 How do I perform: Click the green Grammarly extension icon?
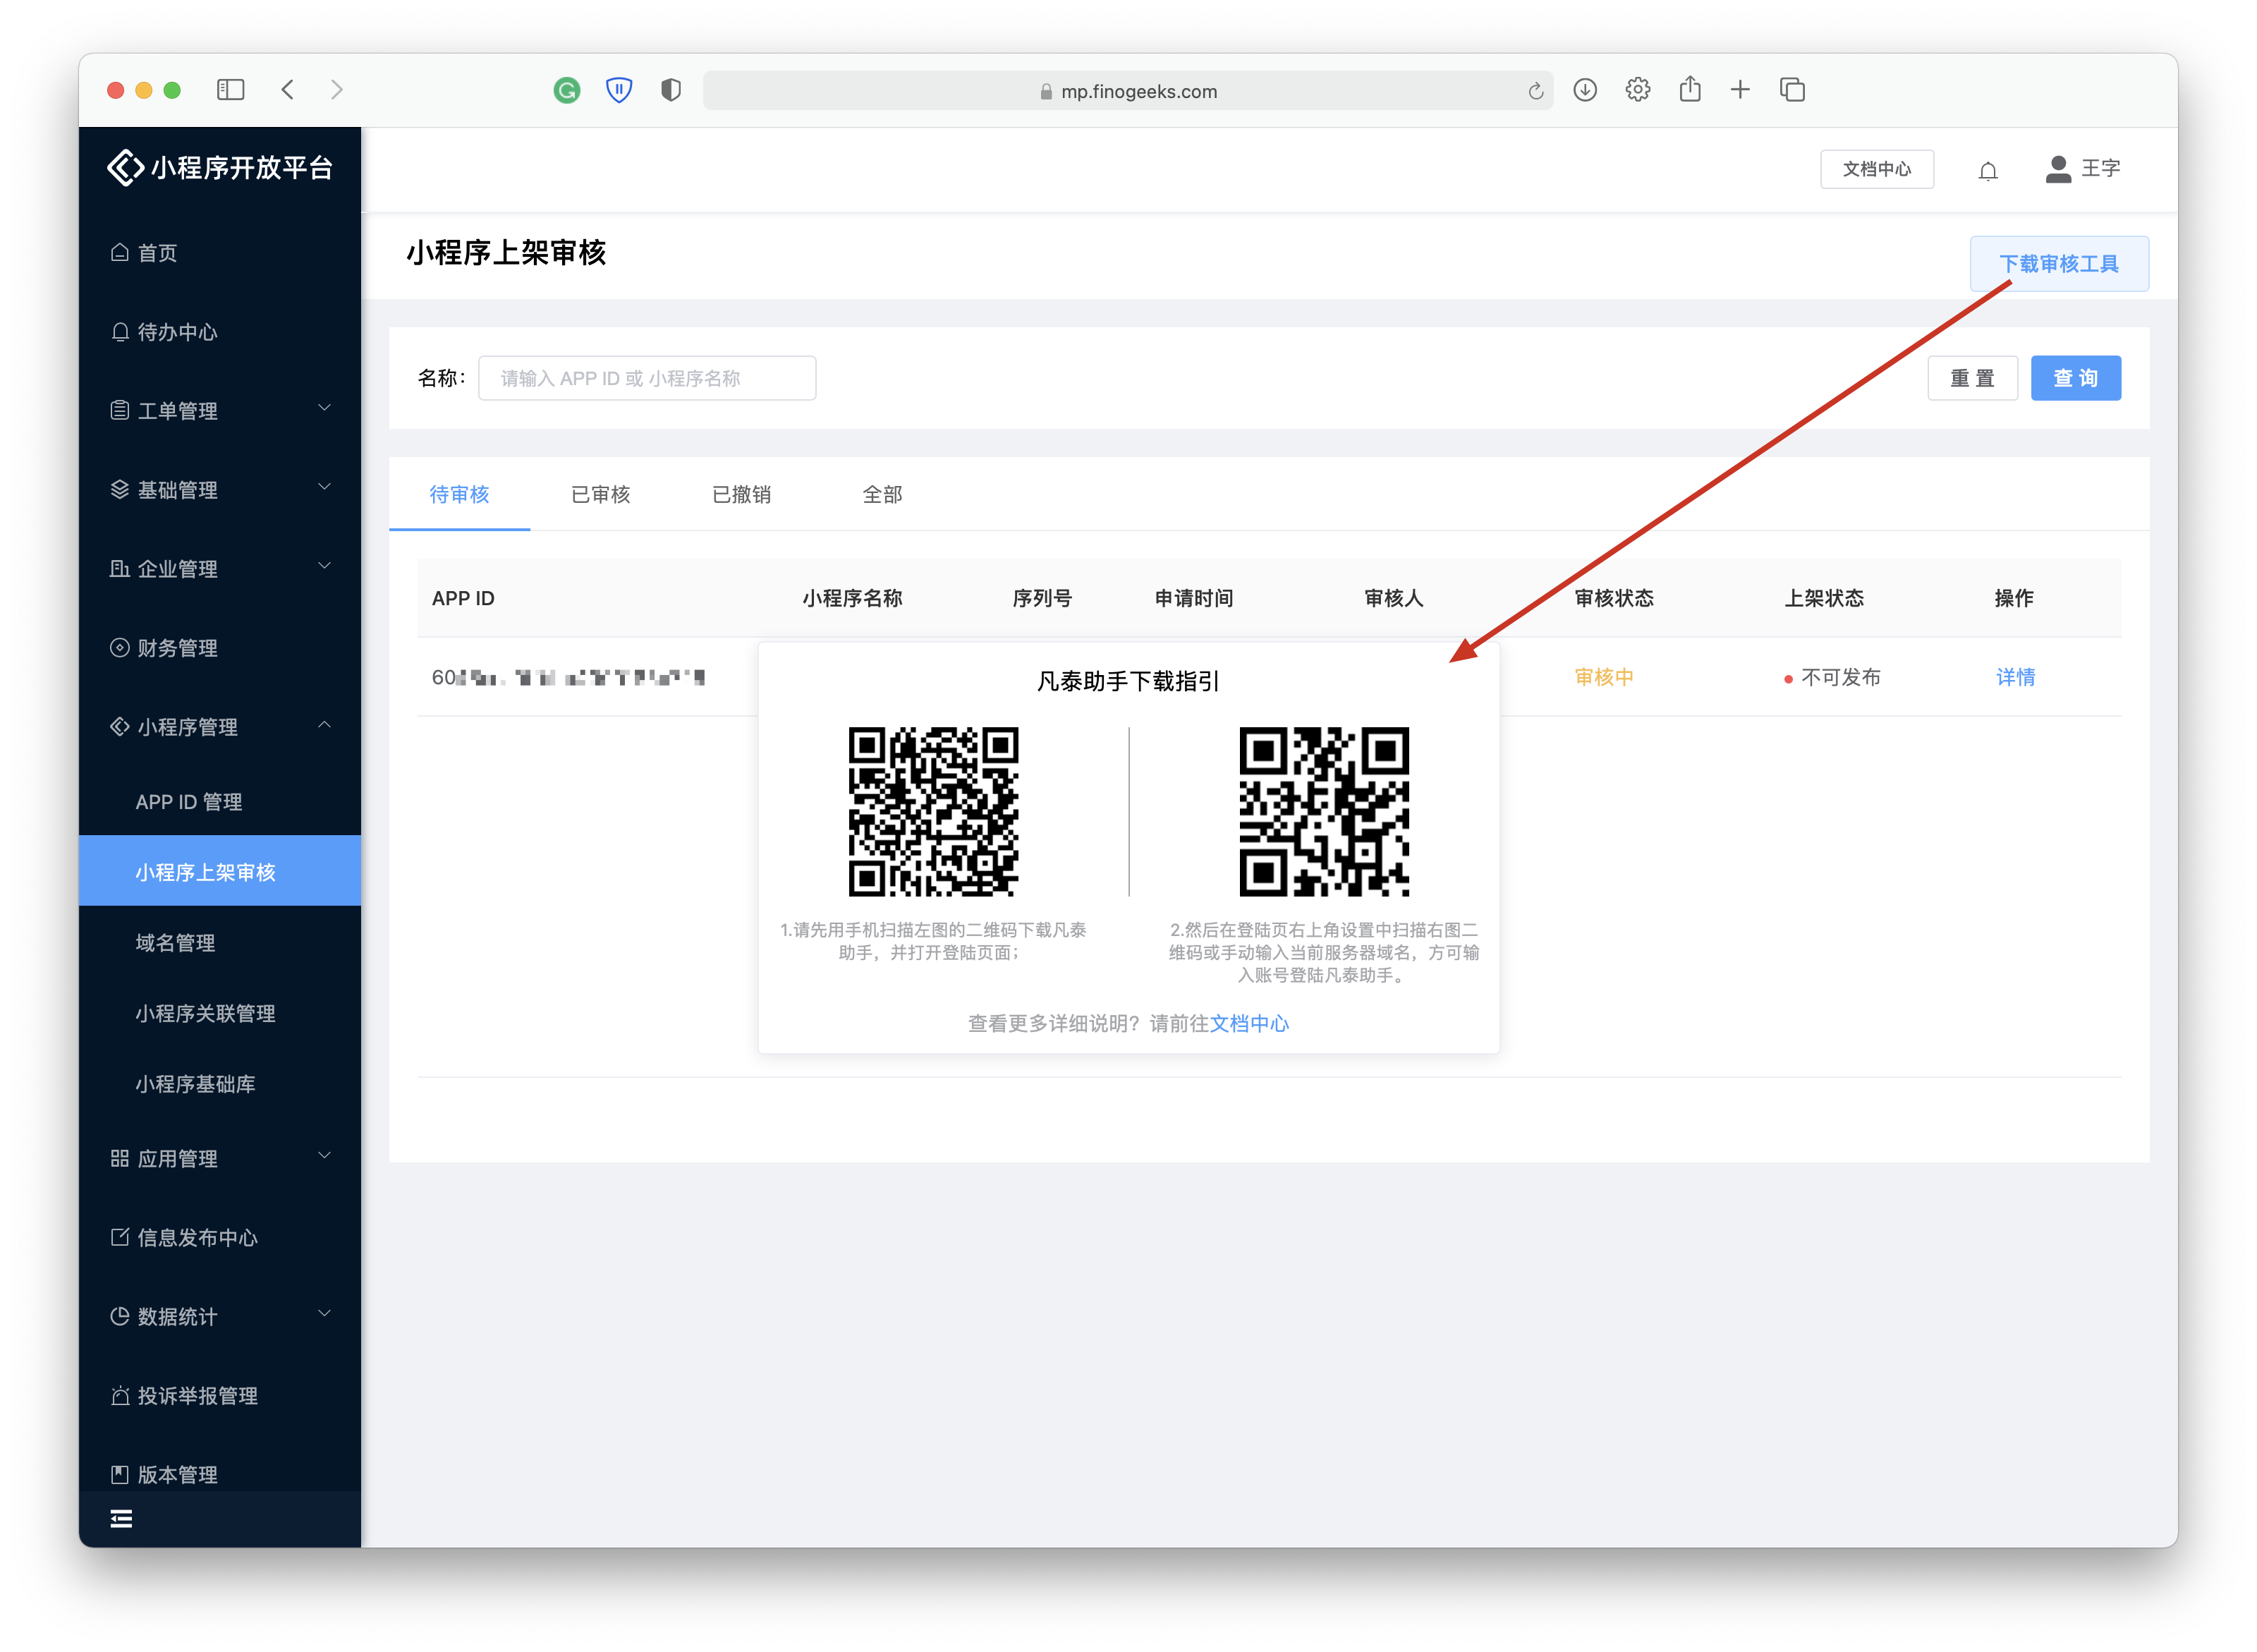[567, 91]
